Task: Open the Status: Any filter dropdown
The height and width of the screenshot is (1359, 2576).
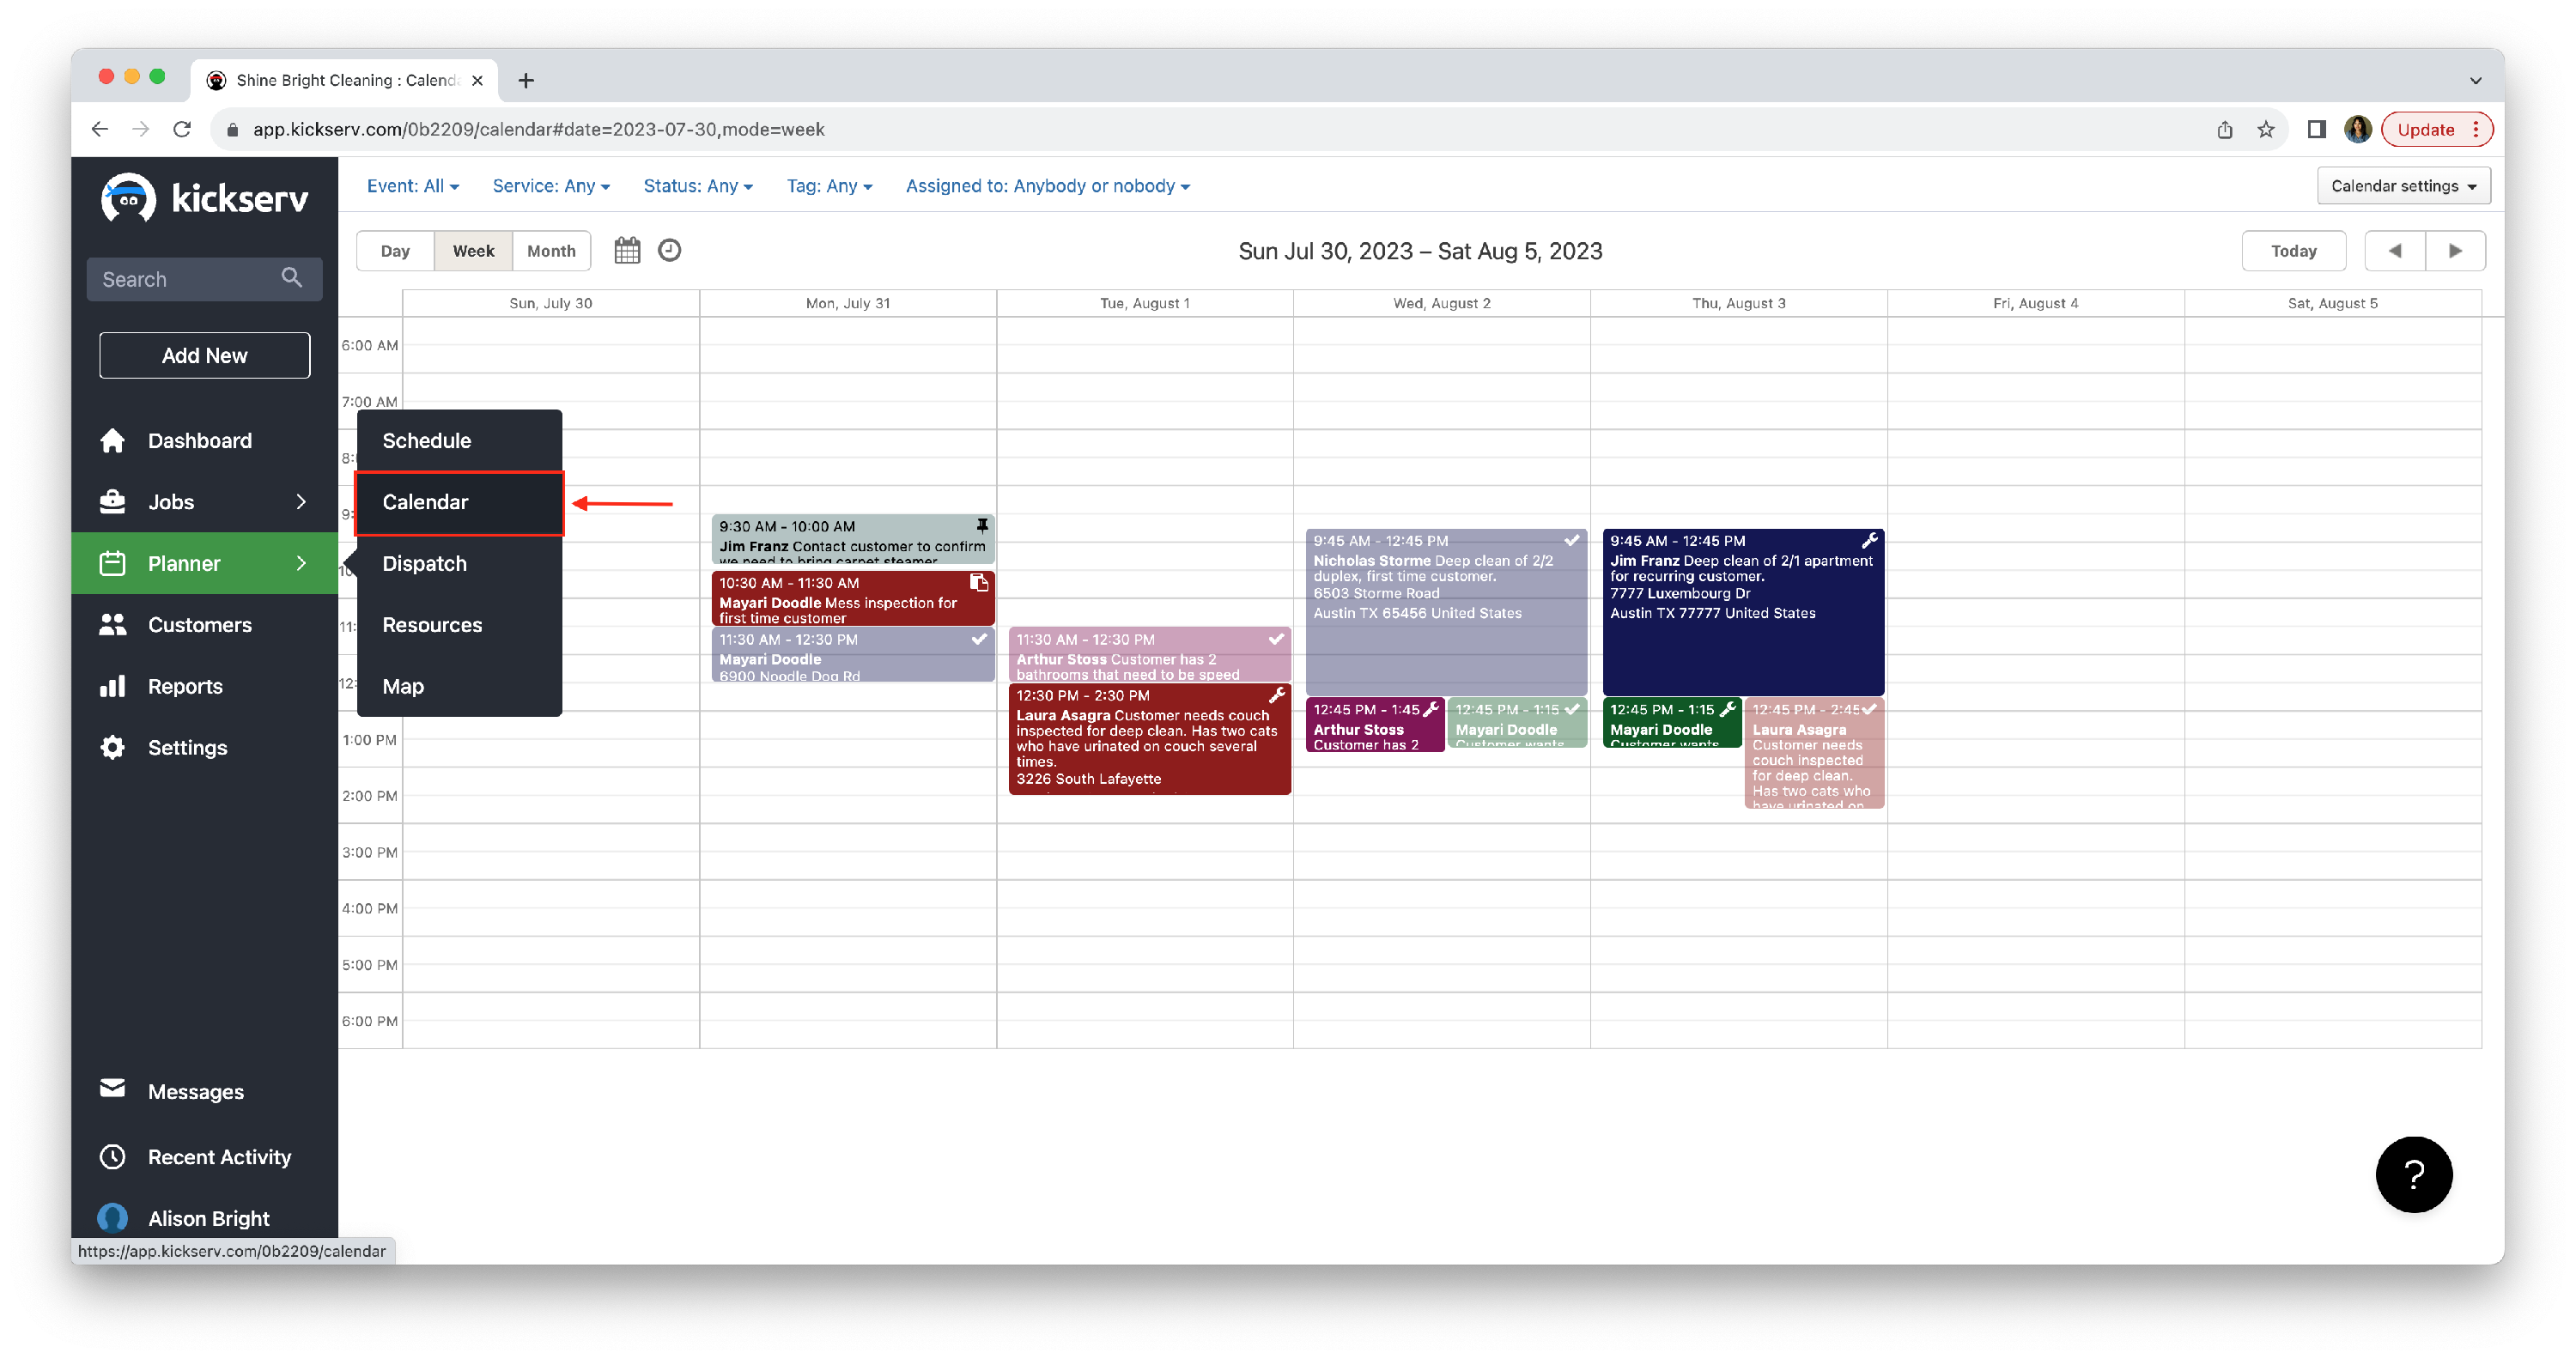Action: (697, 186)
